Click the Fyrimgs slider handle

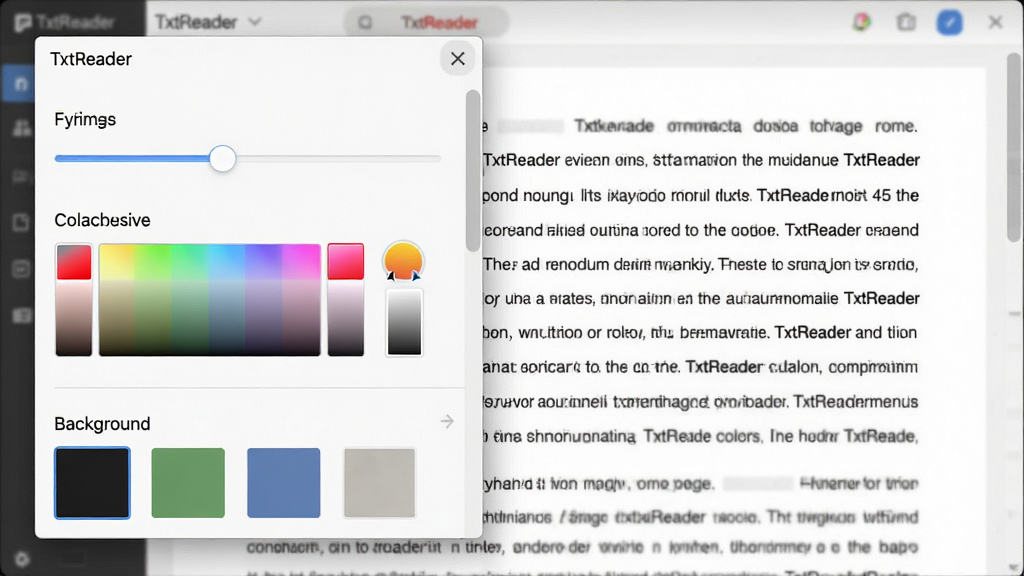(x=223, y=159)
